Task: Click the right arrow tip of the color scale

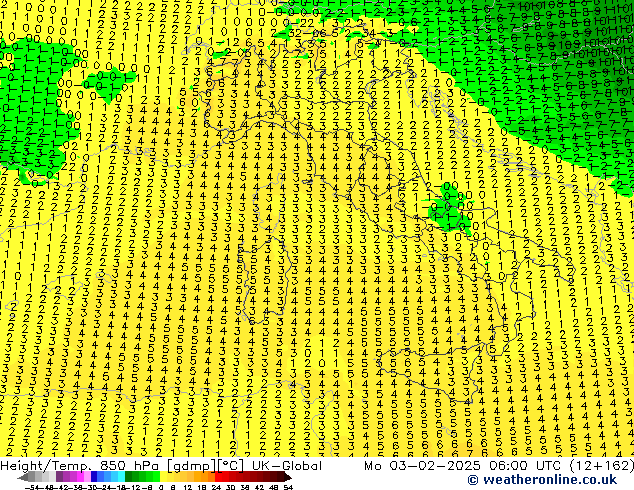Action: (290, 478)
